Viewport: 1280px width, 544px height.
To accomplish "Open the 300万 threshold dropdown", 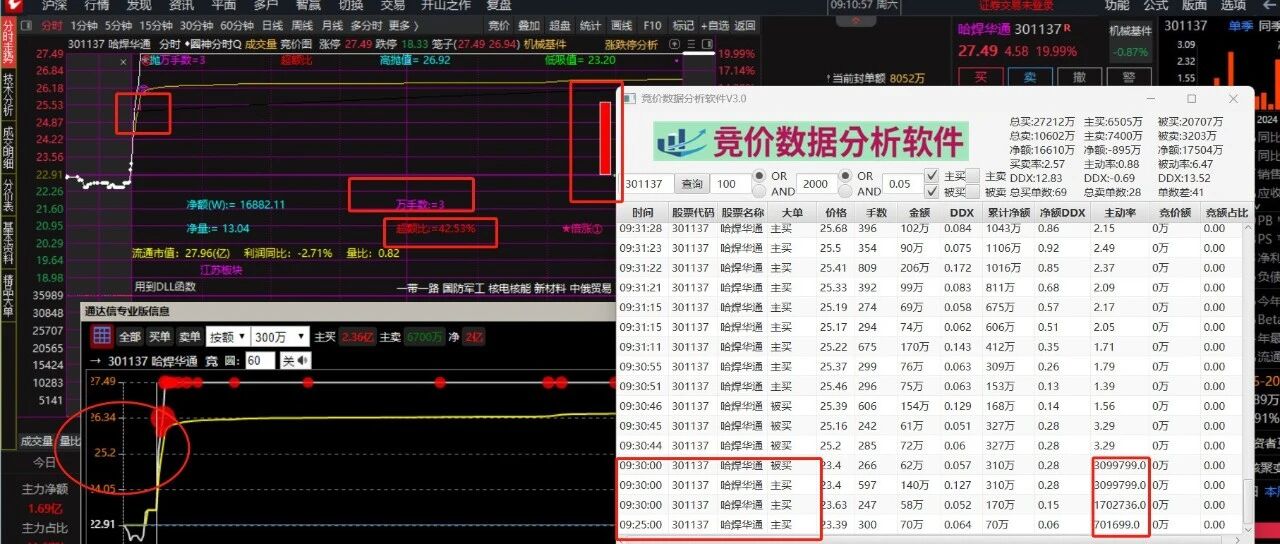I will pos(279,337).
